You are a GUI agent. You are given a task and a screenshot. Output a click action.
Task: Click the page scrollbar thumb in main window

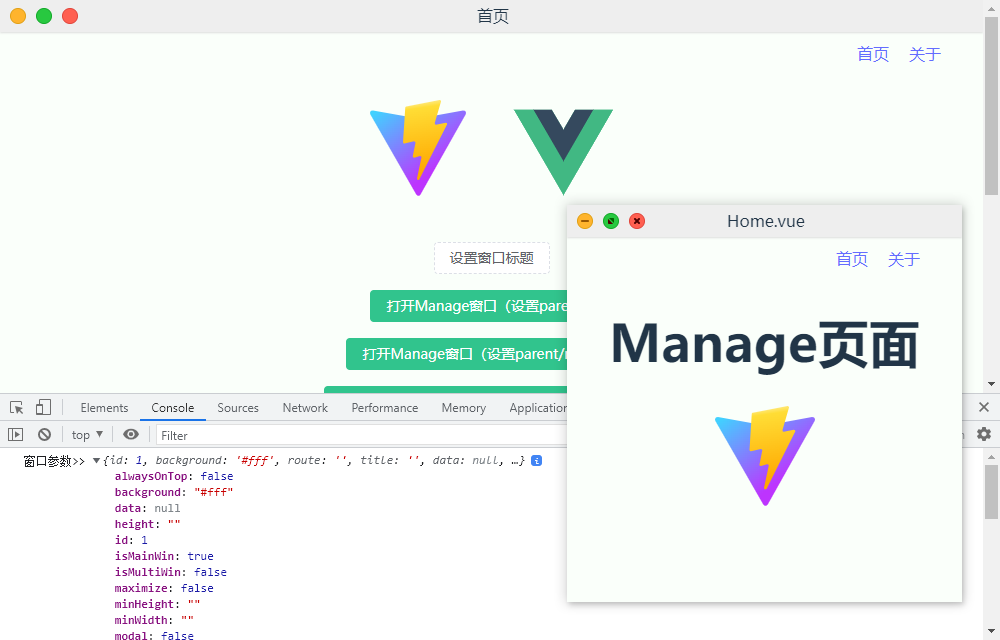tap(991, 106)
